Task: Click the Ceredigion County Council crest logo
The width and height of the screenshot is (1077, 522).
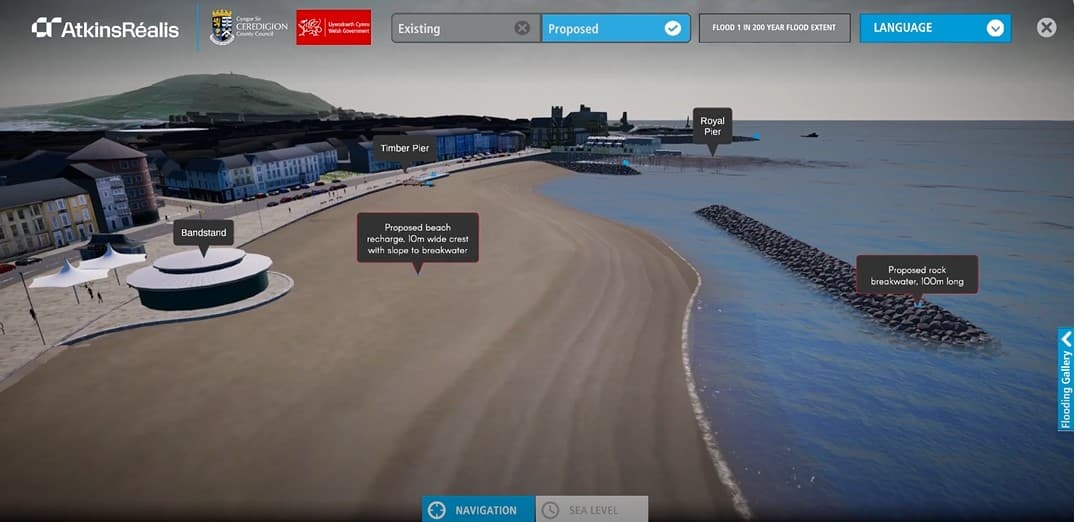Action: [249, 27]
